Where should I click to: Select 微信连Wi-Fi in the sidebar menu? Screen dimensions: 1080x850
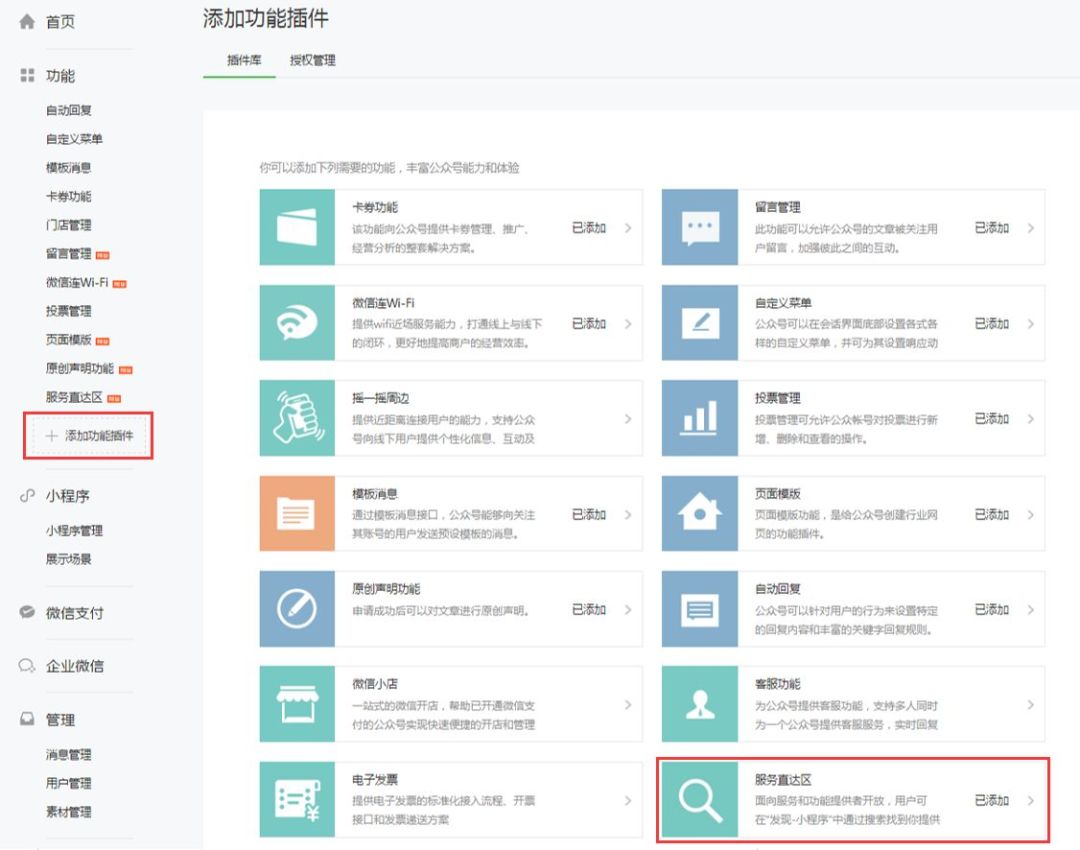pos(77,282)
